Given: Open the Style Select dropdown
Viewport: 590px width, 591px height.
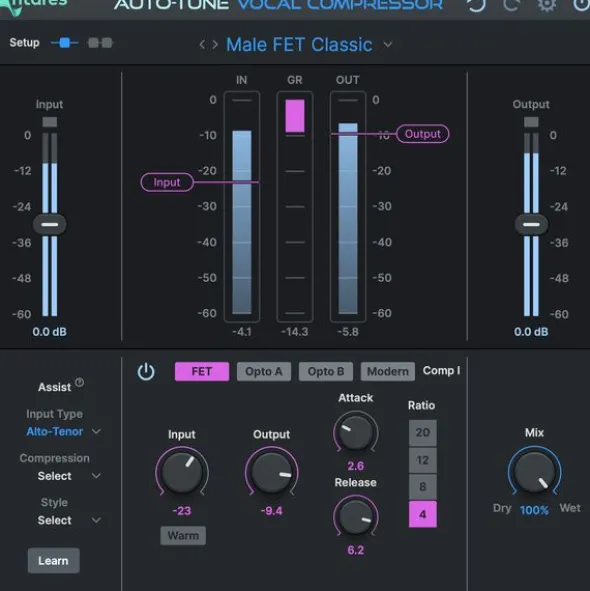Looking at the screenshot, I should coord(69,520).
